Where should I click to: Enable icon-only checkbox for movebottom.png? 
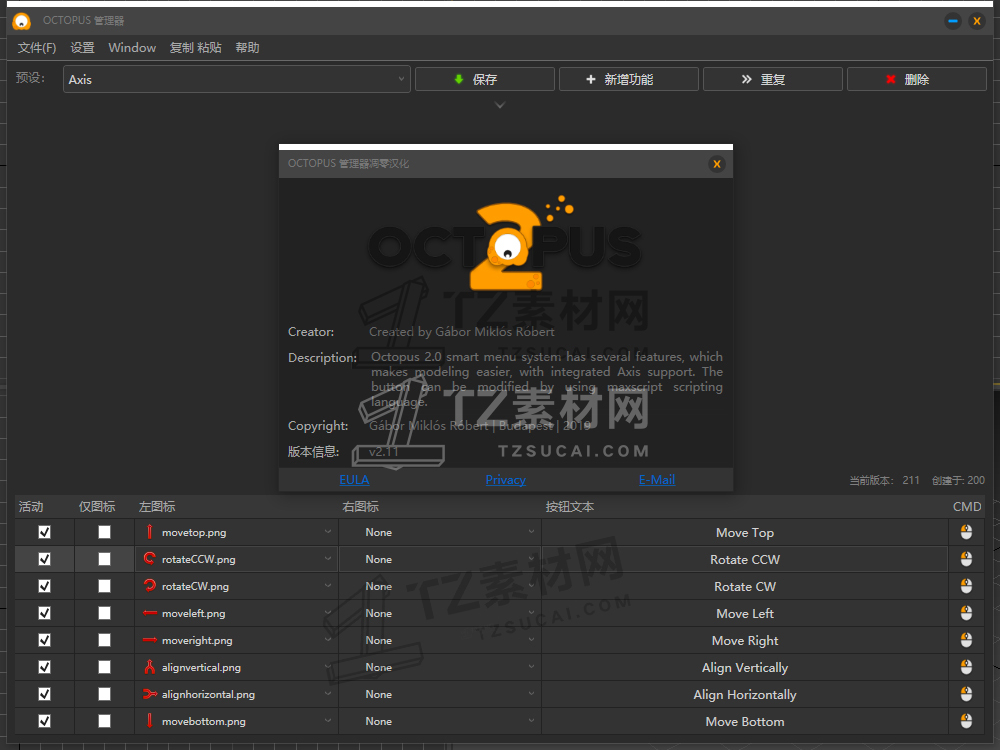coord(105,721)
